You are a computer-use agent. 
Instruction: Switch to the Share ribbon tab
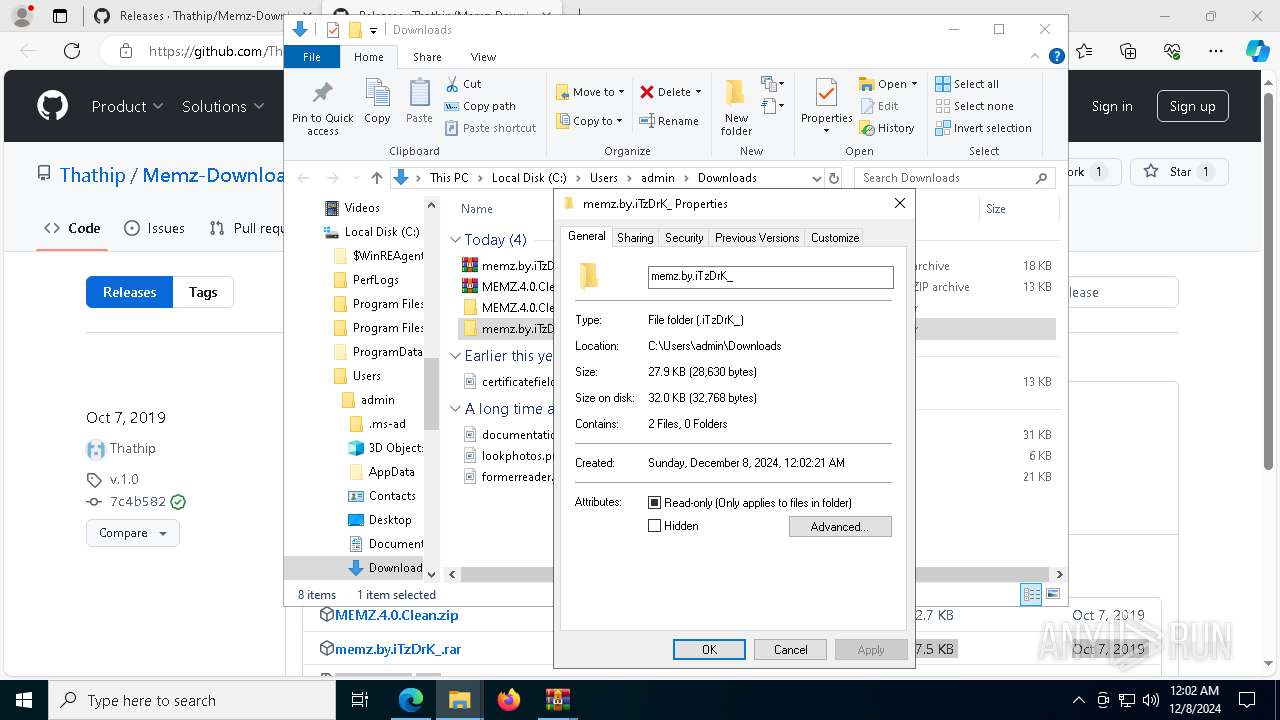click(427, 57)
